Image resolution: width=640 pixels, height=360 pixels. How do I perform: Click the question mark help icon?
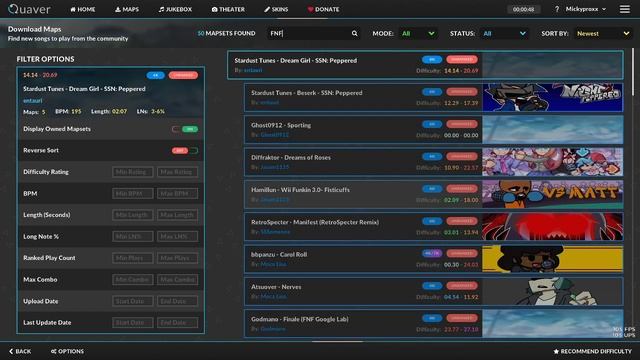click(x=557, y=9)
